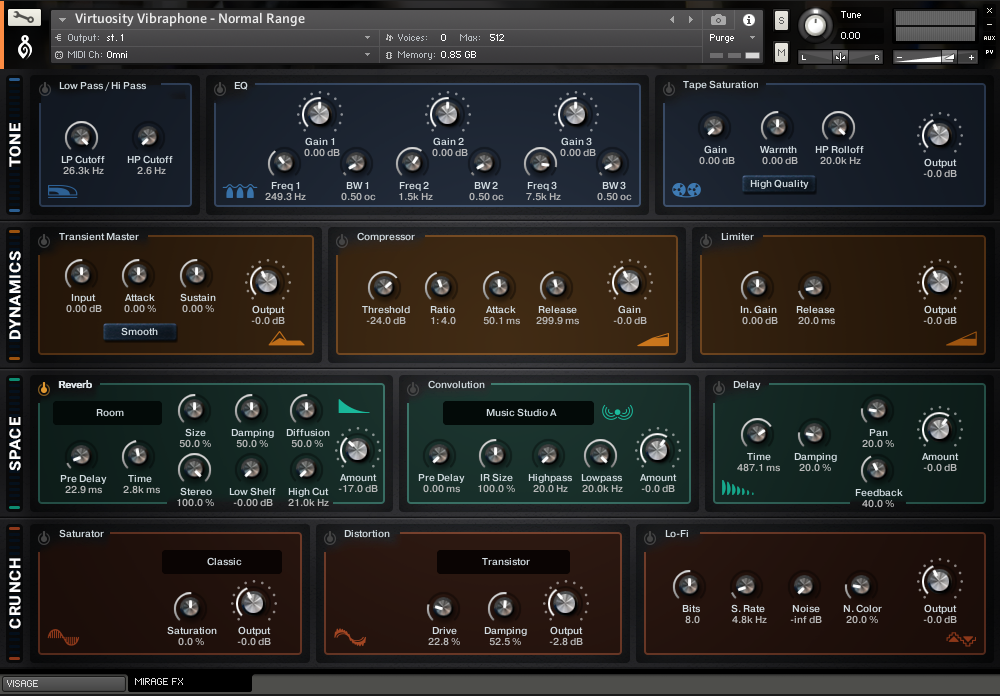Select the DYNAMICS section label

pos(15,295)
